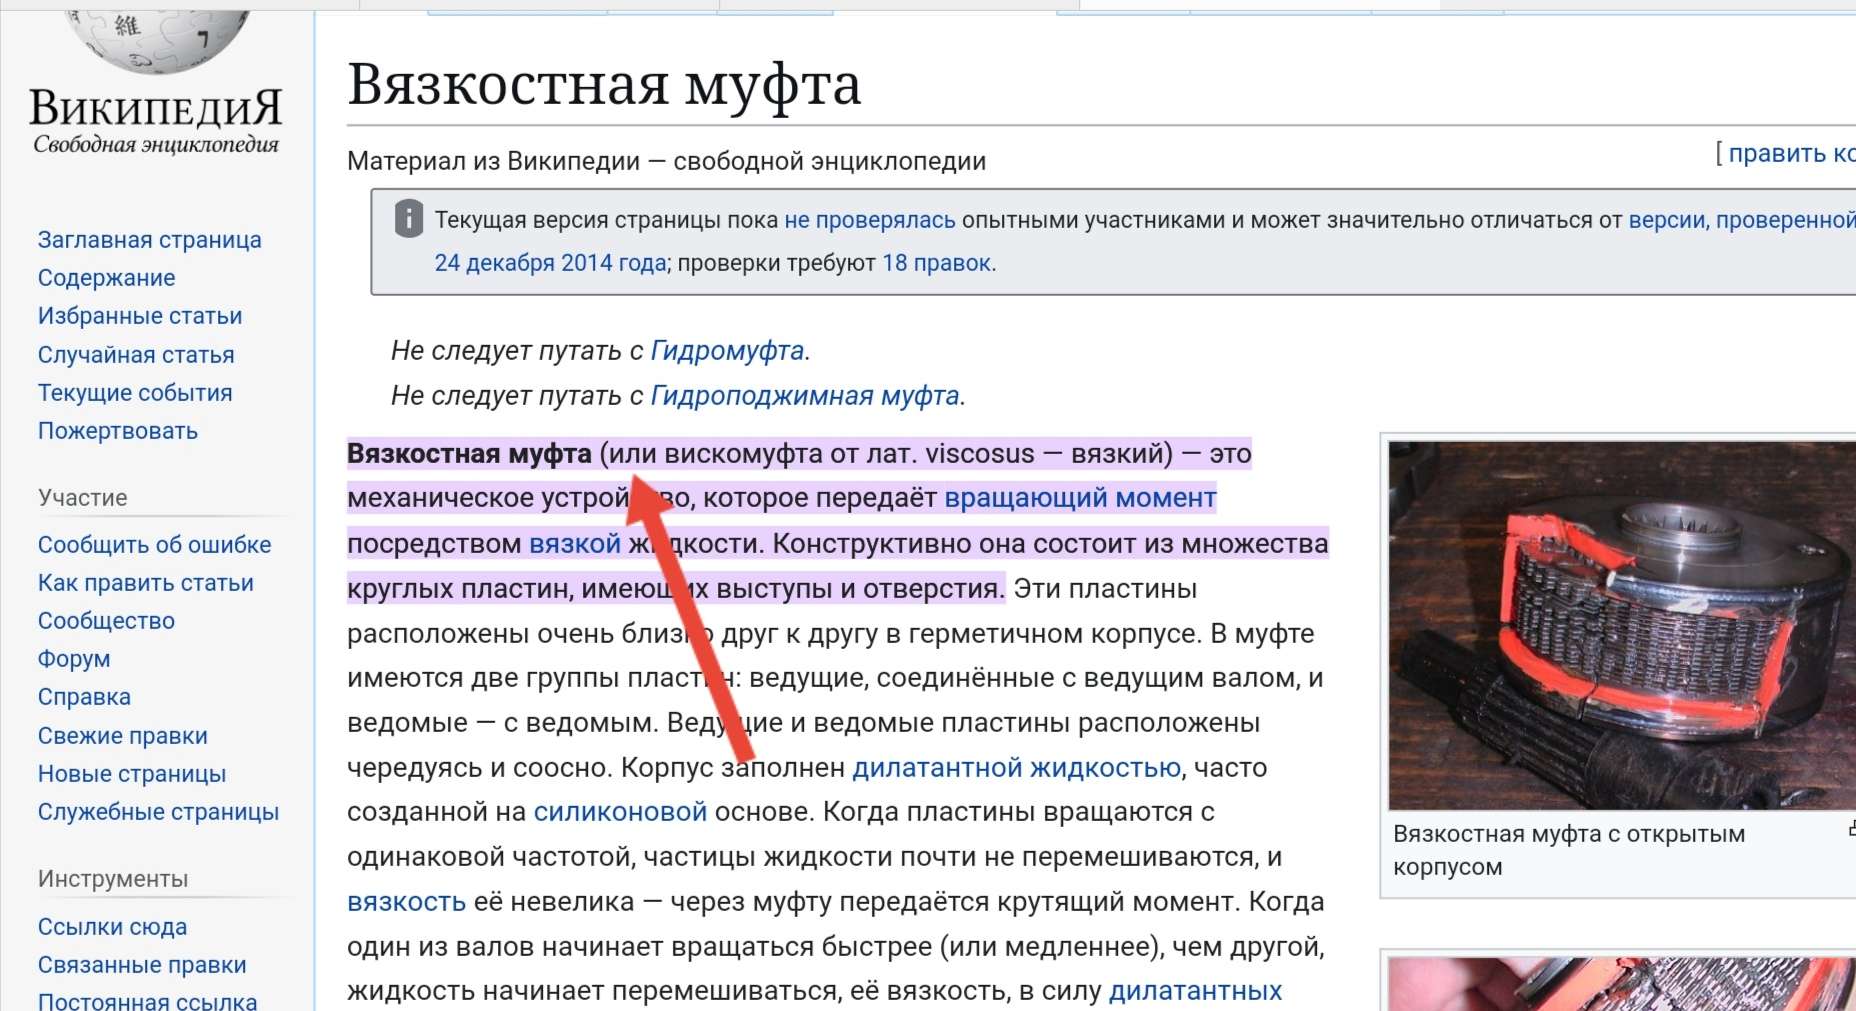Screen dimensions: 1856x1011
Task: Open Справка in the sidebar
Action: point(84,697)
